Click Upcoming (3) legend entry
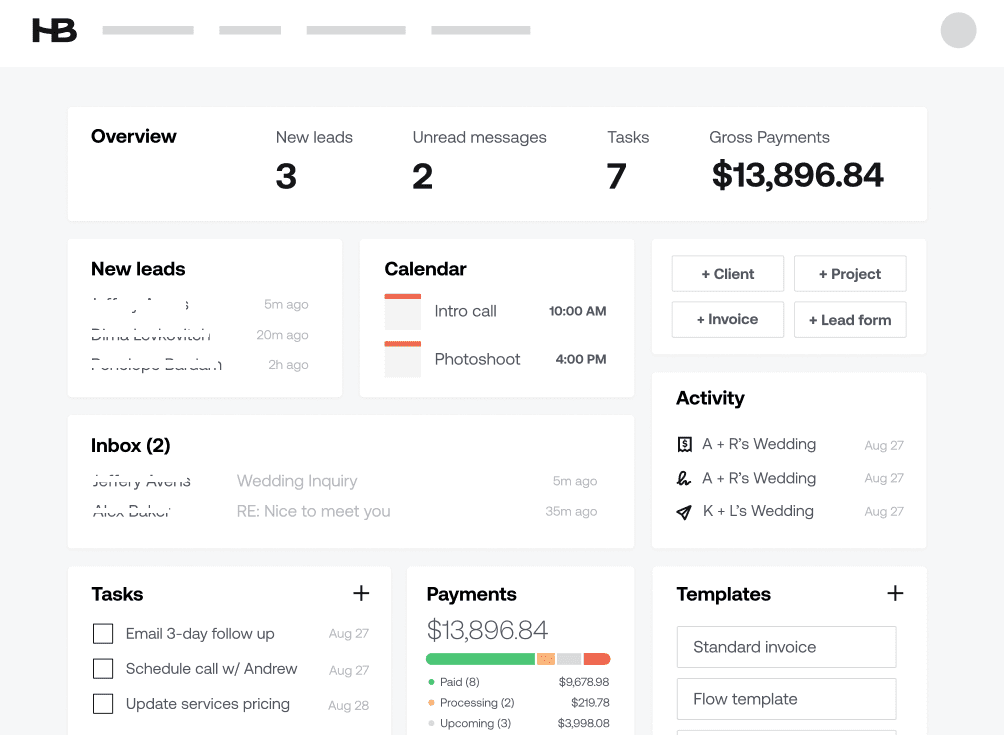This screenshot has width=1004, height=735. tap(469, 723)
